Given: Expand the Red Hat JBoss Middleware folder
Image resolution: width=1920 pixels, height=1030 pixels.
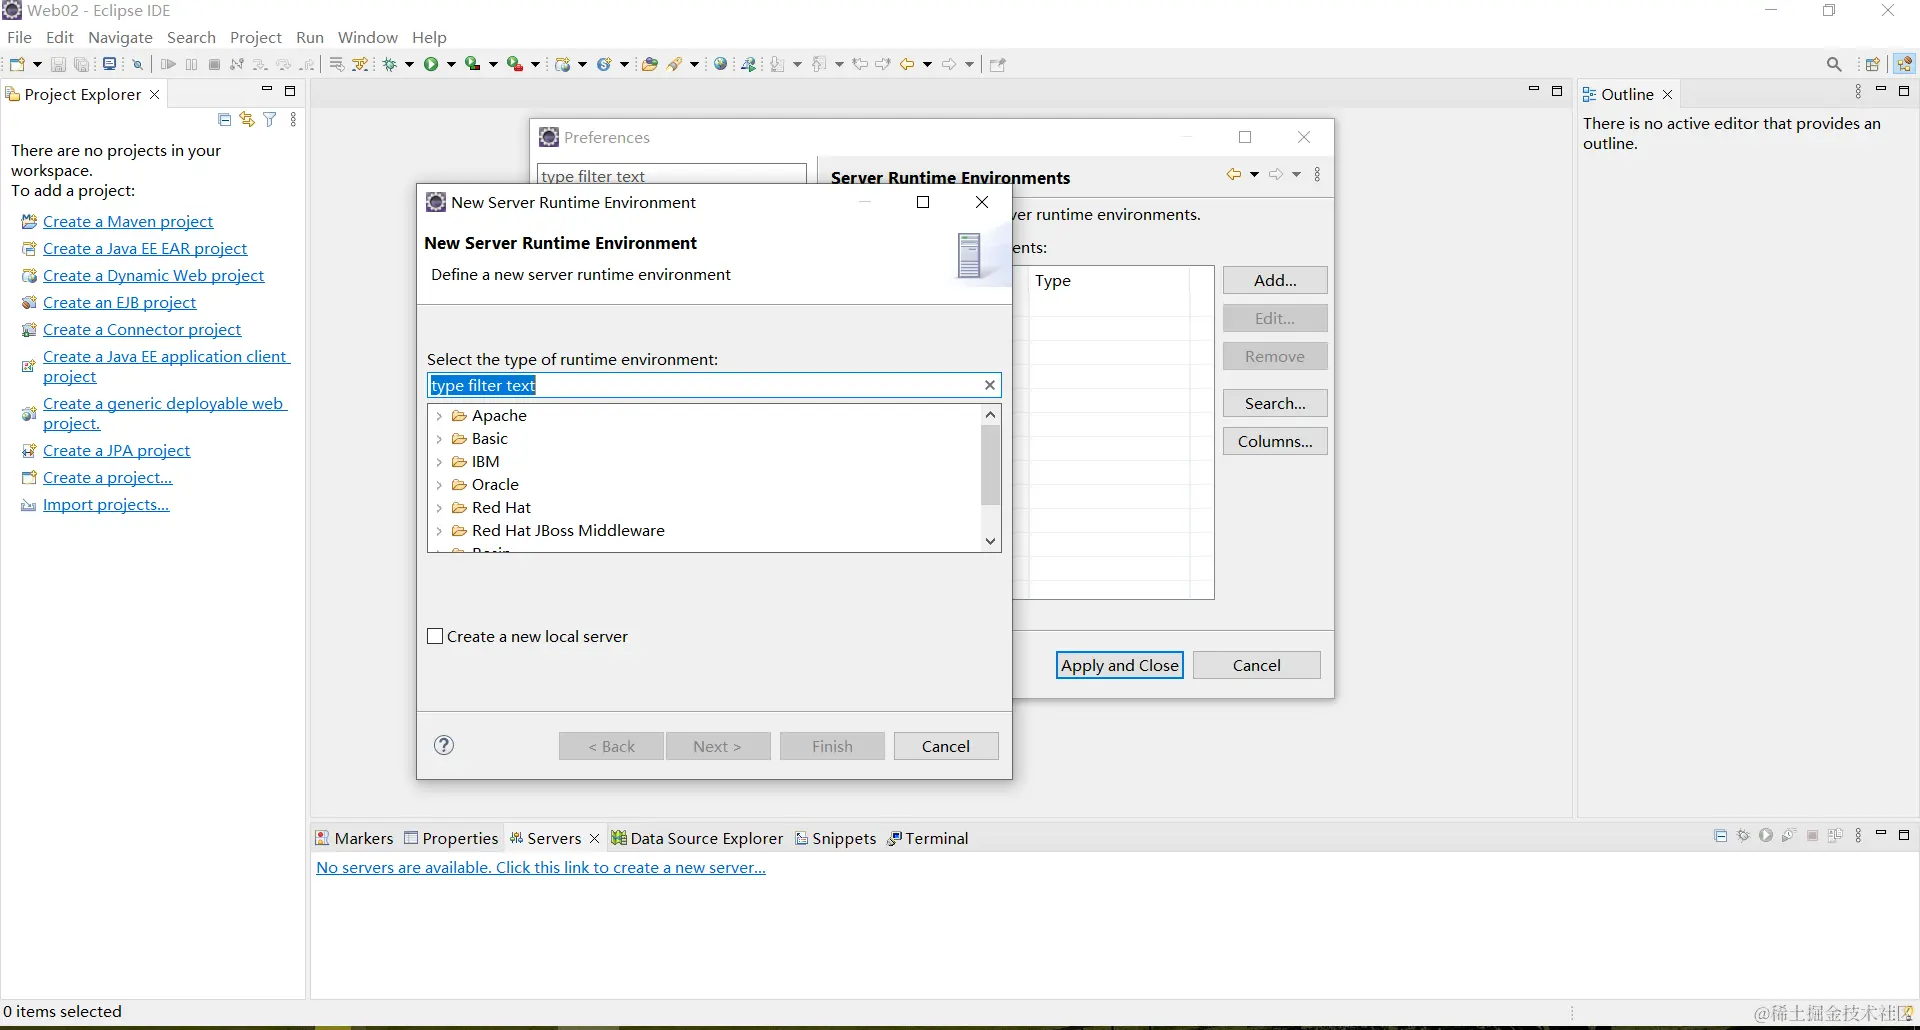Looking at the screenshot, I should [x=439, y=531].
